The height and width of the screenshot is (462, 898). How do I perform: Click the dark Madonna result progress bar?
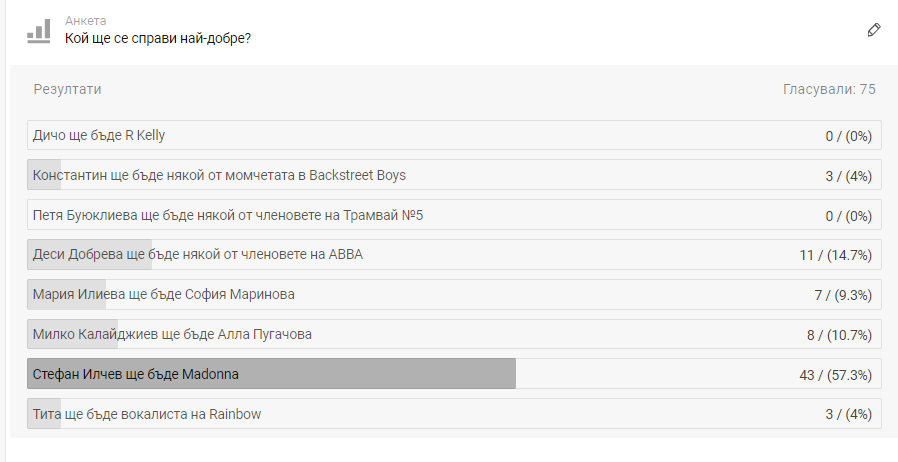point(271,374)
